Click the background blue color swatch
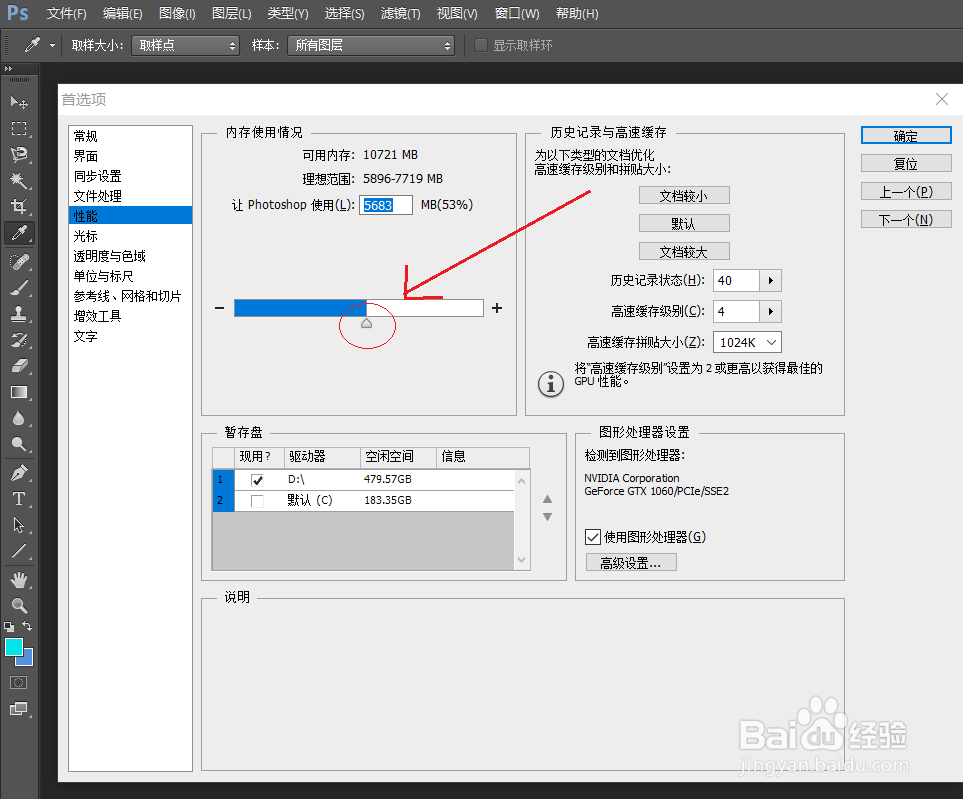 (28, 661)
